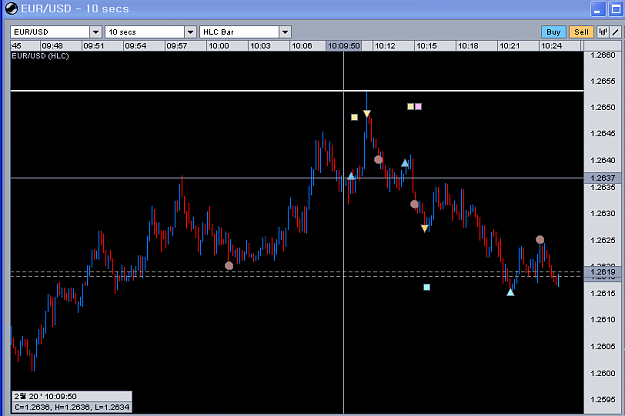Click the brown circle marker near 1.2640
This screenshot has width=625, height=416.
click(378, 160)
